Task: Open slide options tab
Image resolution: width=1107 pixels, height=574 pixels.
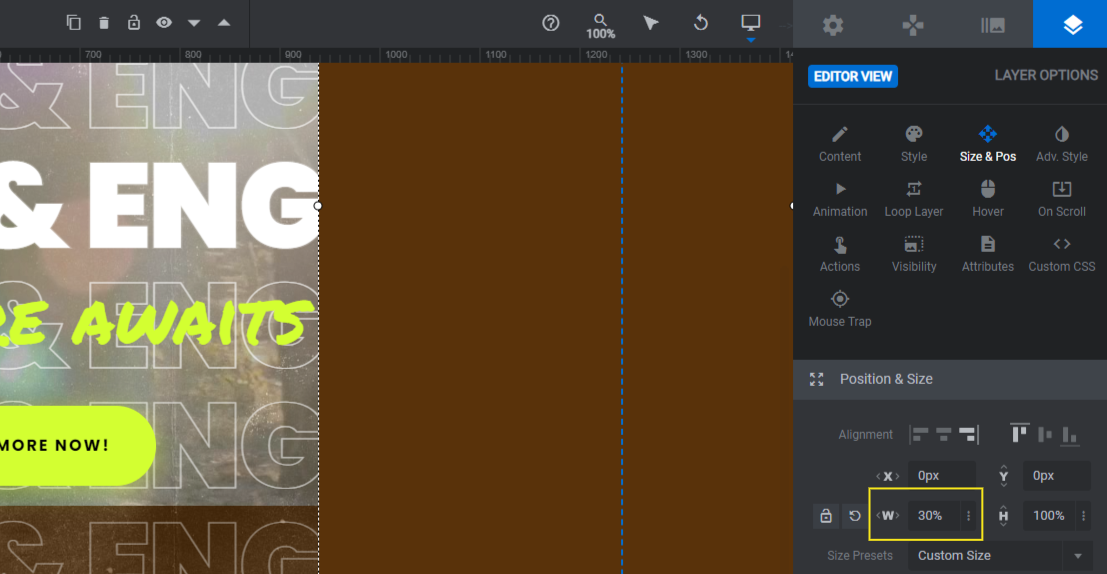Action: (x=993, y=25)
